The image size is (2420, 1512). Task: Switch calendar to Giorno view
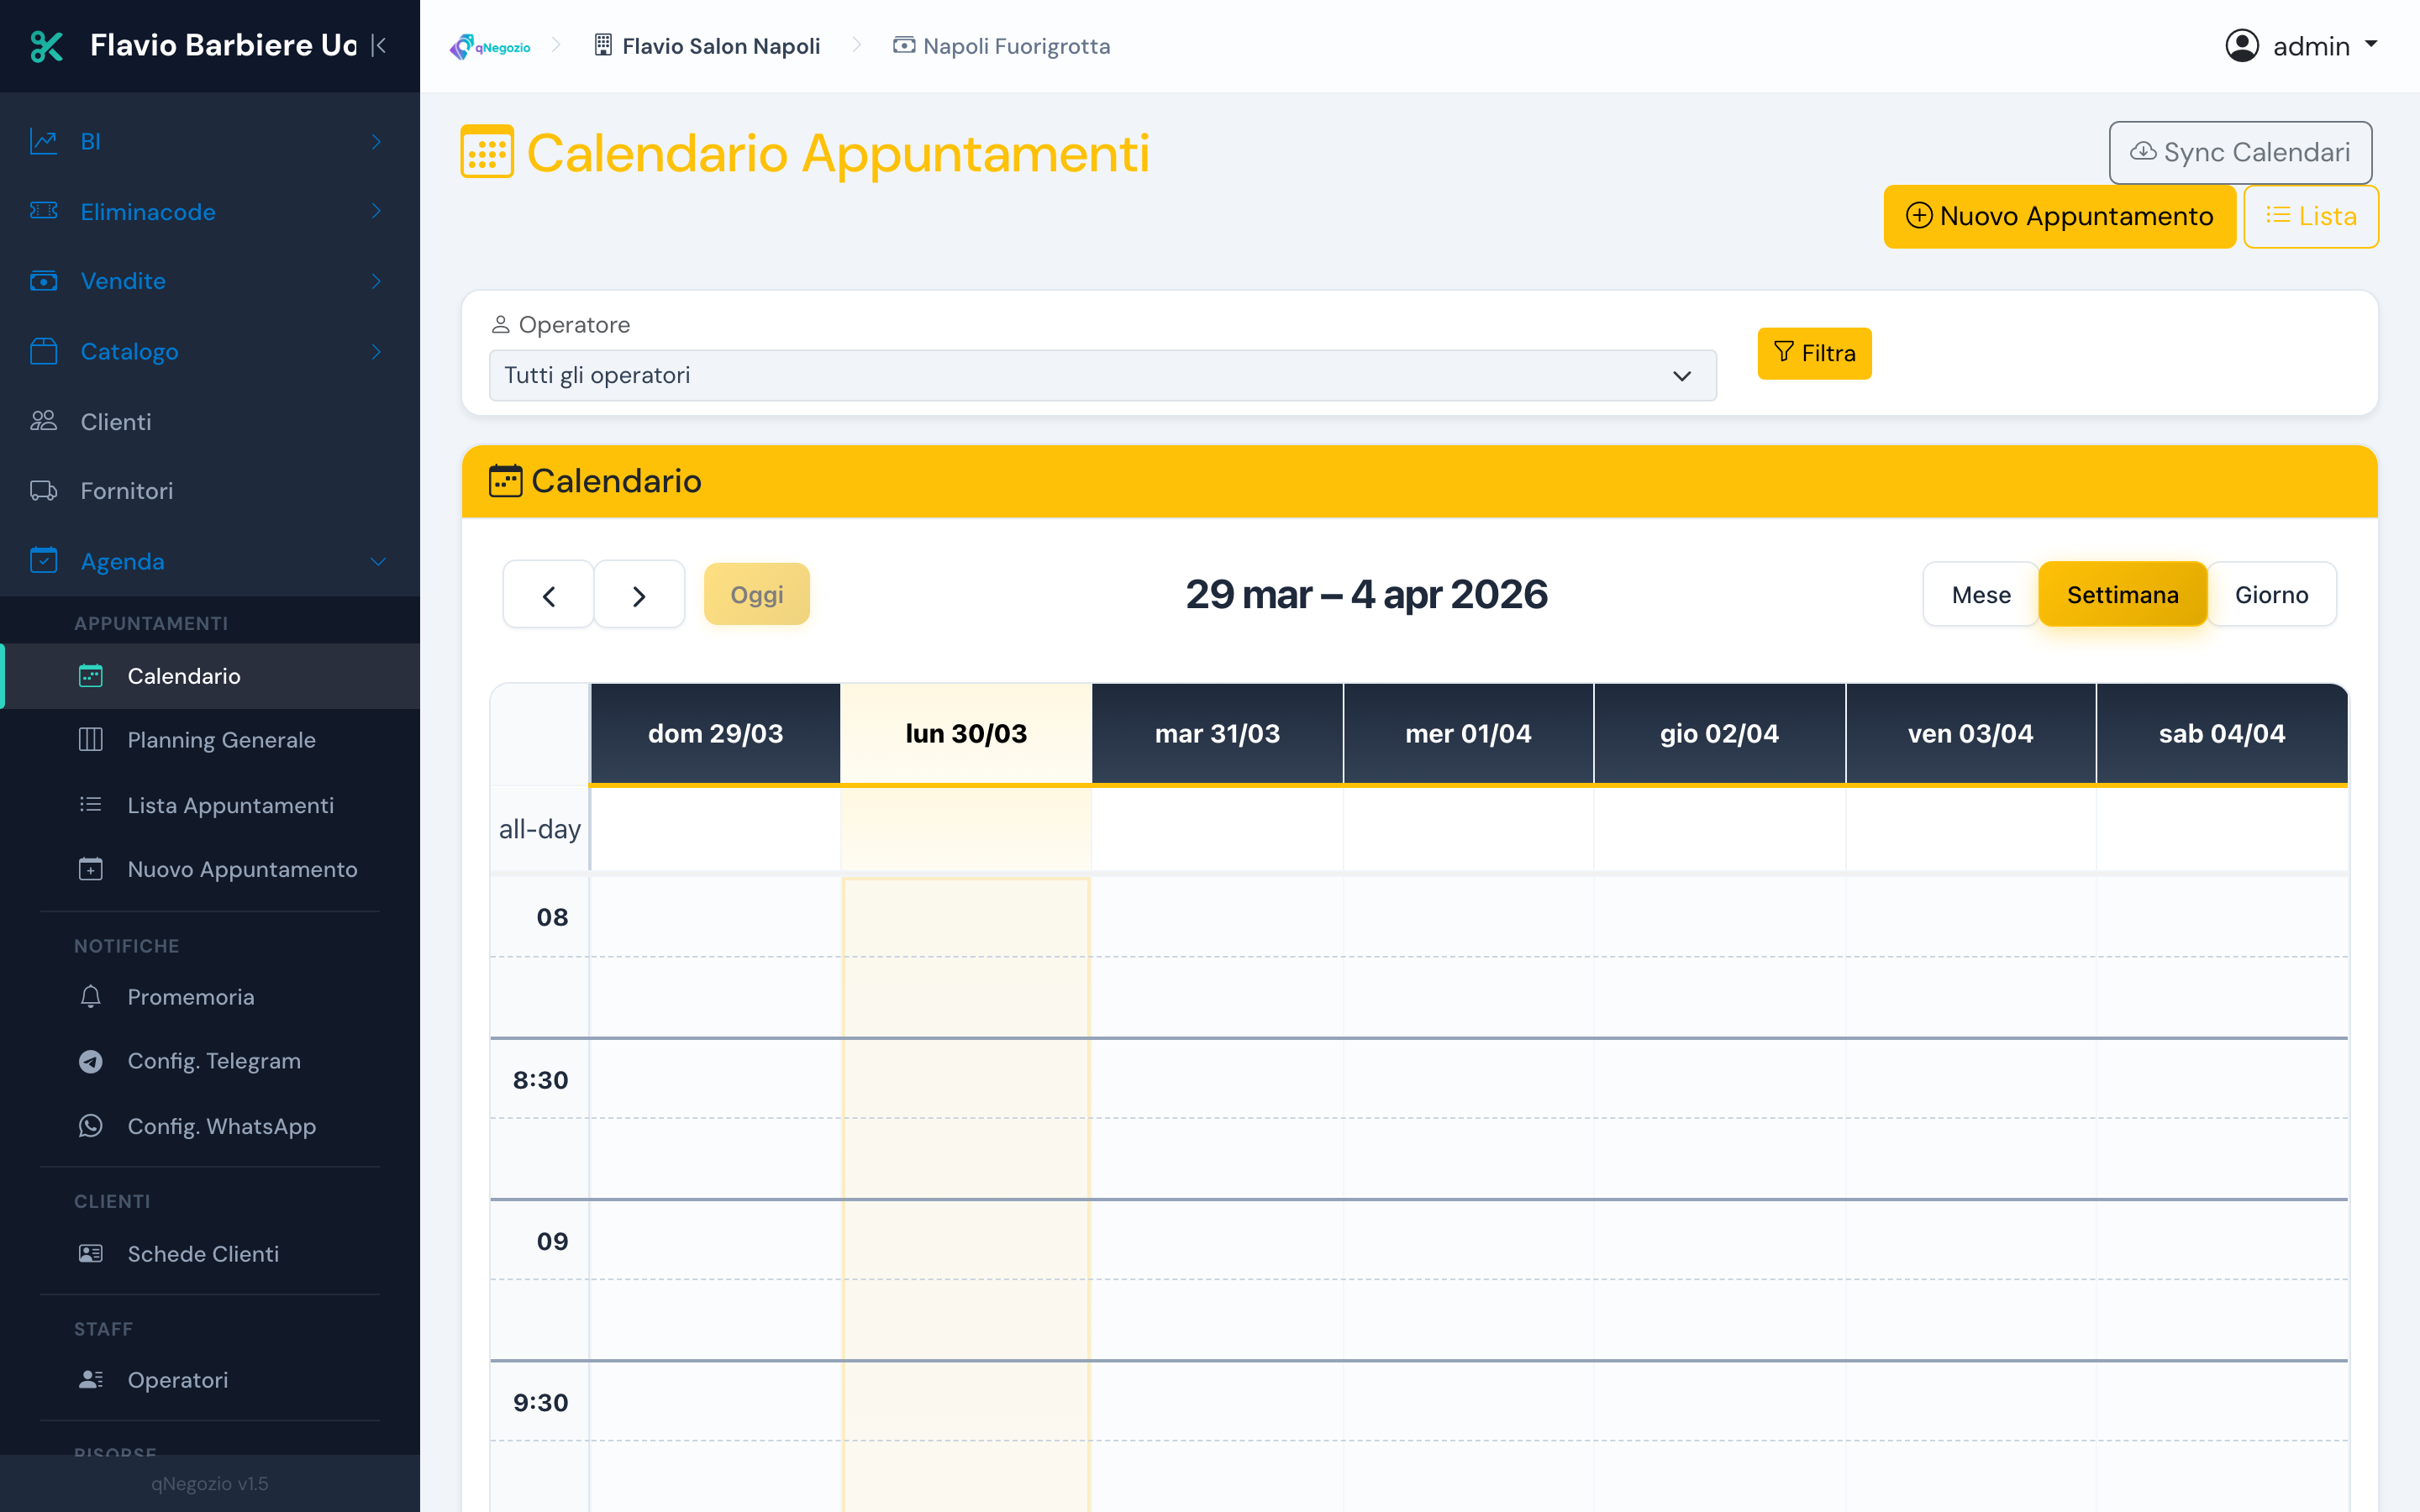[x=2271, y=595]
